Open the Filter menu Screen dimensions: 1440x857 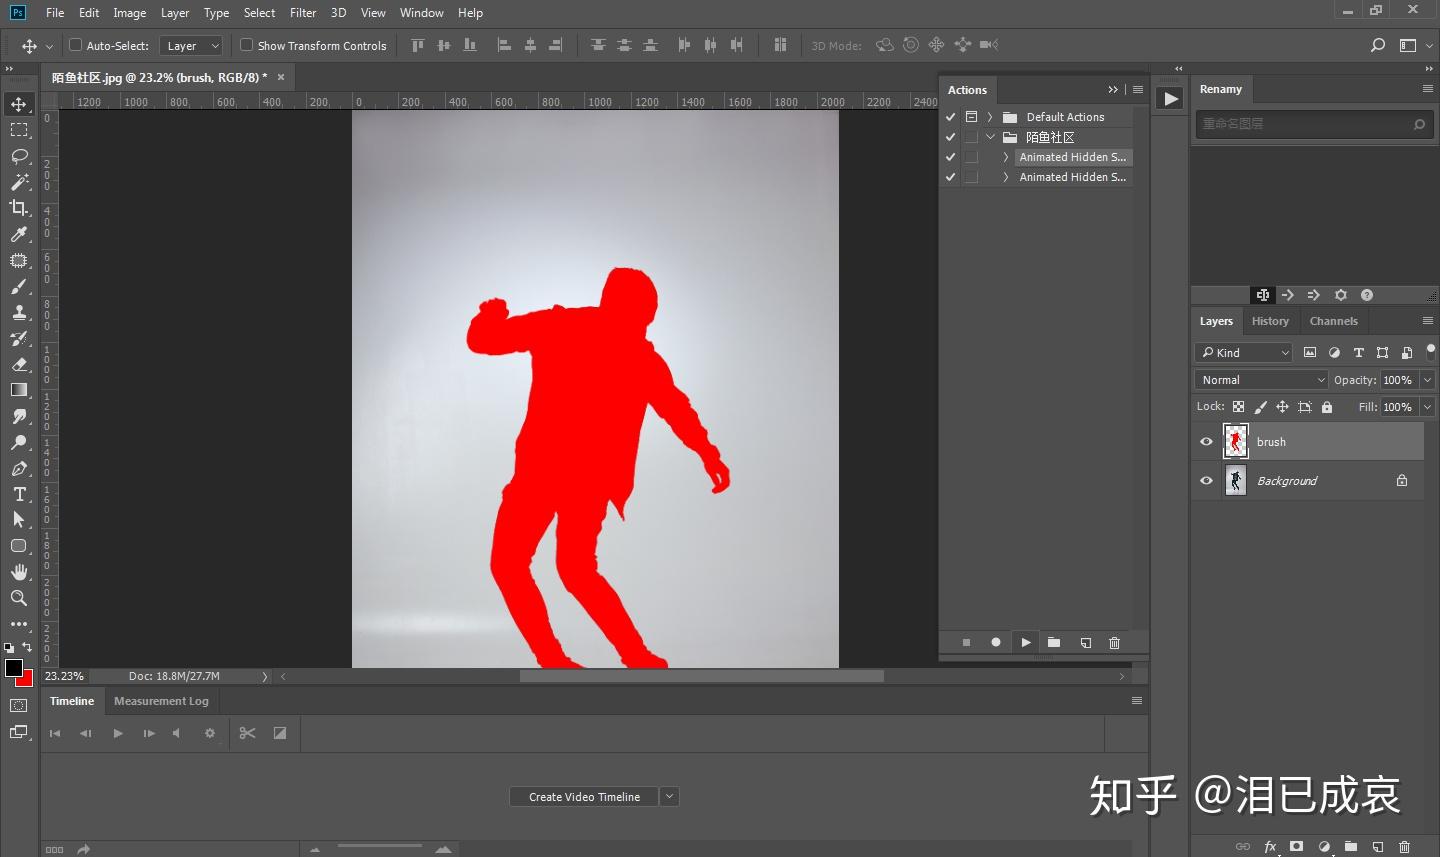point(302,13)
